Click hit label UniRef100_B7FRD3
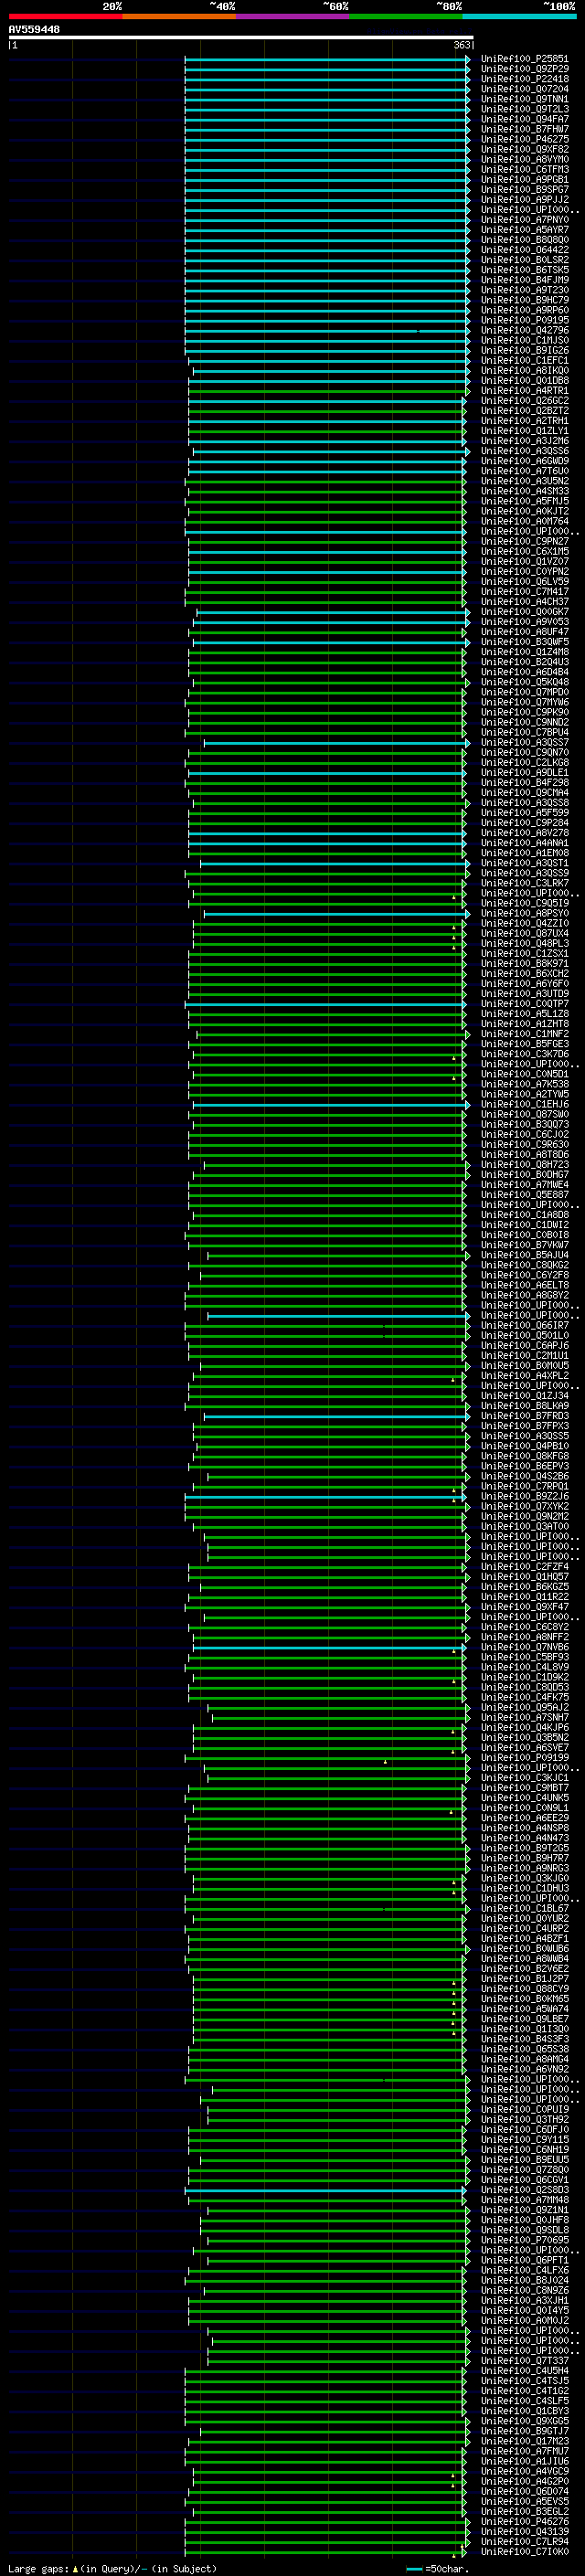This screenshot has width=585, height=2576. click(524, 1416)
